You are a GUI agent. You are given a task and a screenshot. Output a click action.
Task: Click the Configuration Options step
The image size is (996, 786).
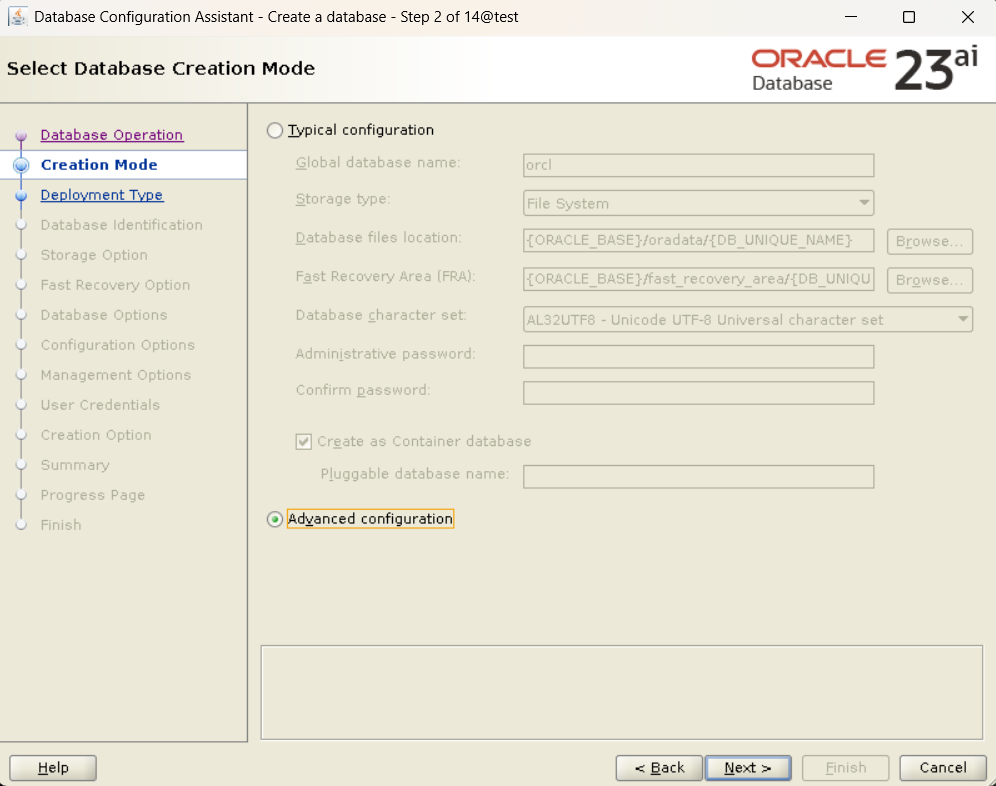pyautogui.click(x=118, y=344)
